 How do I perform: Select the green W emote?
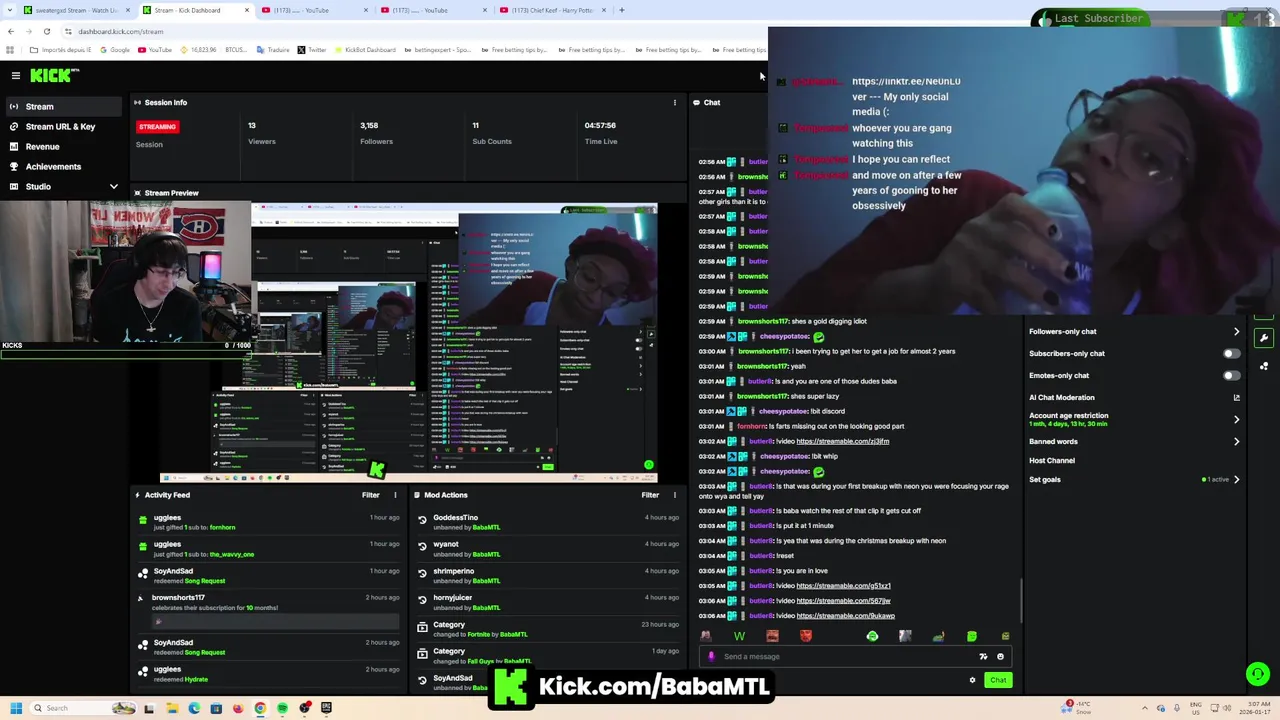pos(739,636)
